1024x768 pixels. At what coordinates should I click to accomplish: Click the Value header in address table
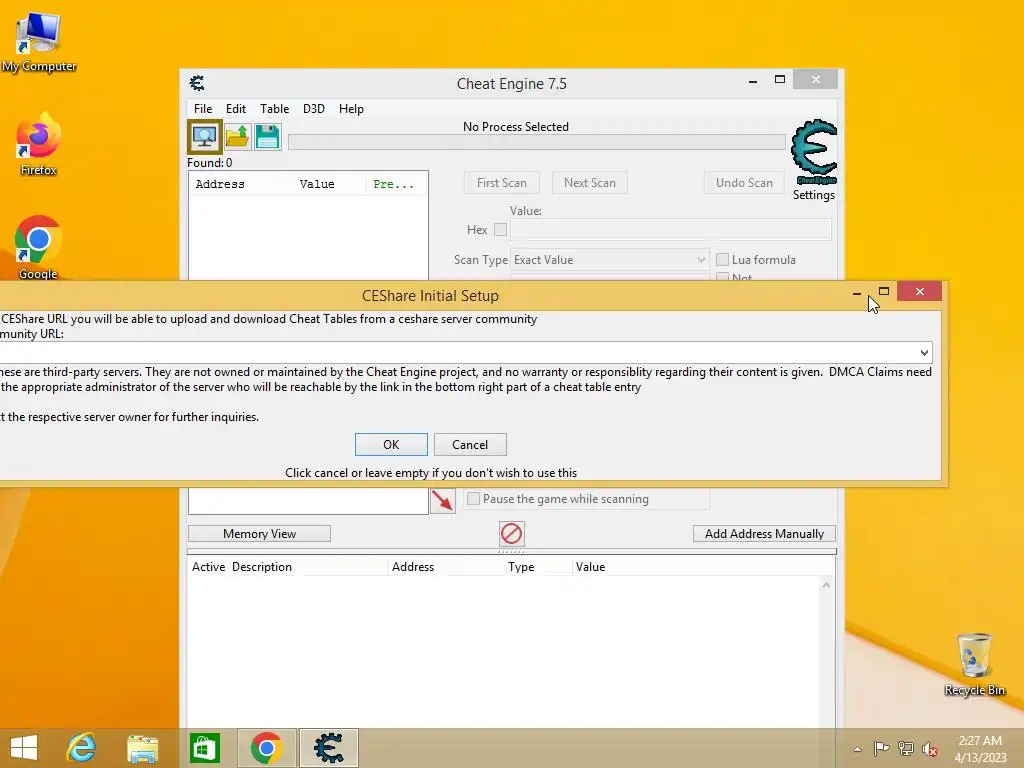[590, 567]
